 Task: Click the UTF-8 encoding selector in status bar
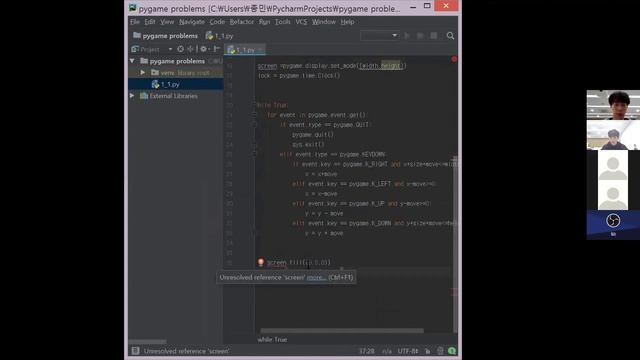pyautogui.click(x=408, y=351)
